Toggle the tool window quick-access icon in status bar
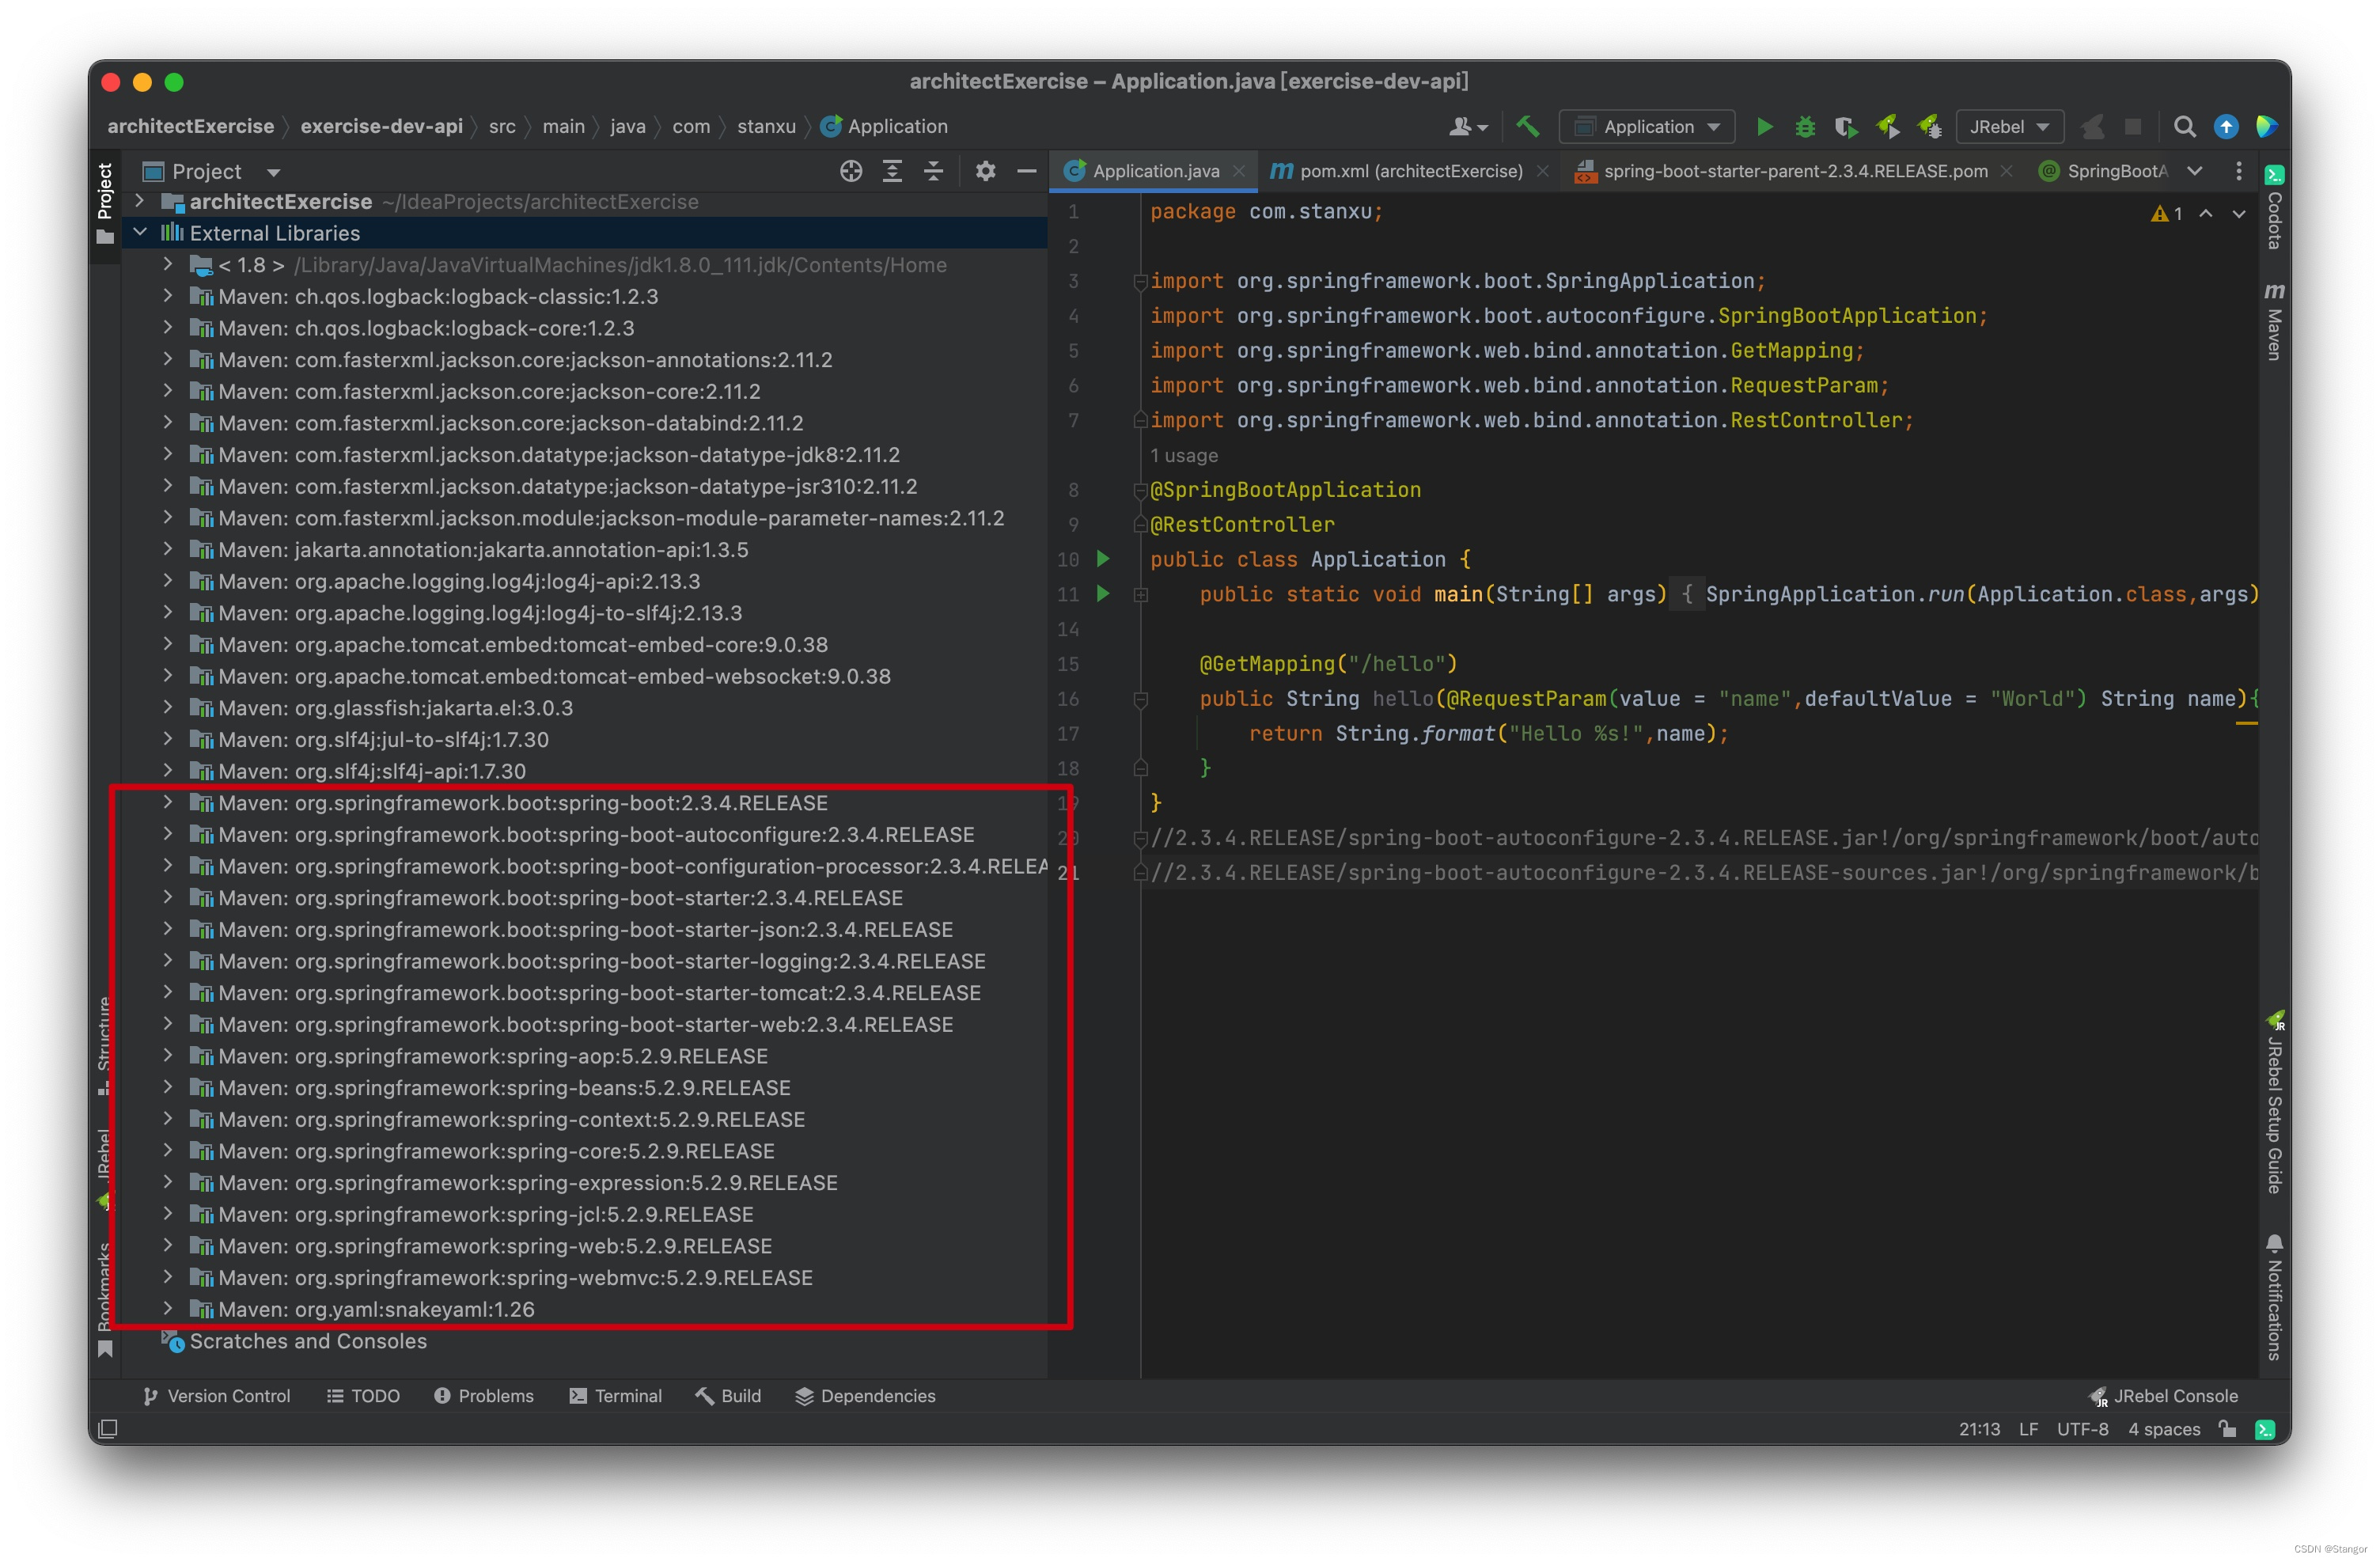 [x=108, y=1429]
